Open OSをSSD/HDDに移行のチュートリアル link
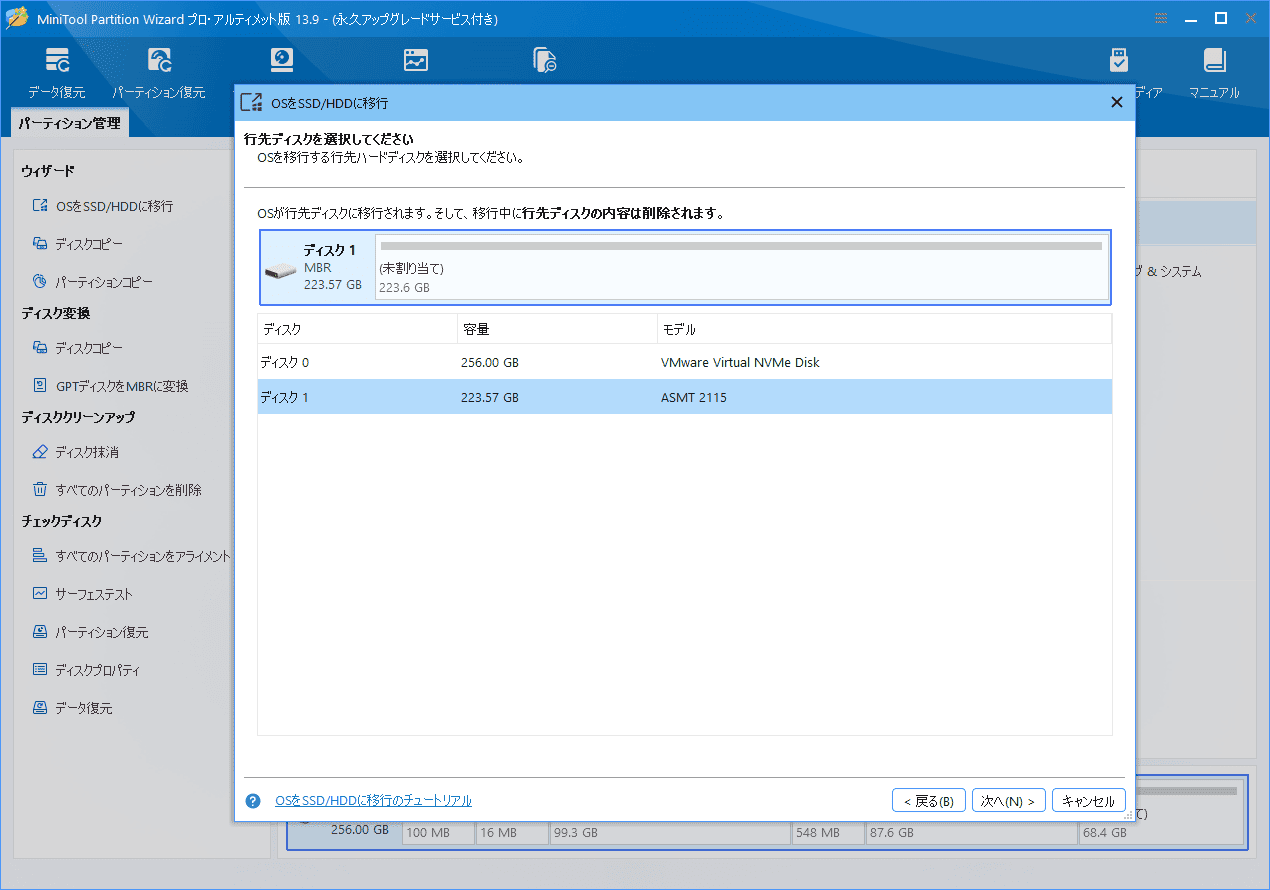This screenshot has width=1270, height=890. pos(373,801)
